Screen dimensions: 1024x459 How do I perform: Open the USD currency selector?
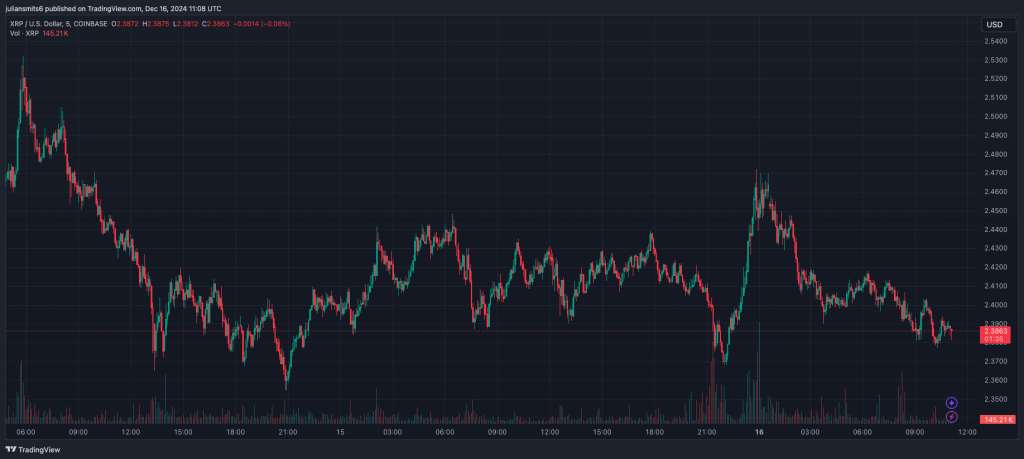point(994,24)
